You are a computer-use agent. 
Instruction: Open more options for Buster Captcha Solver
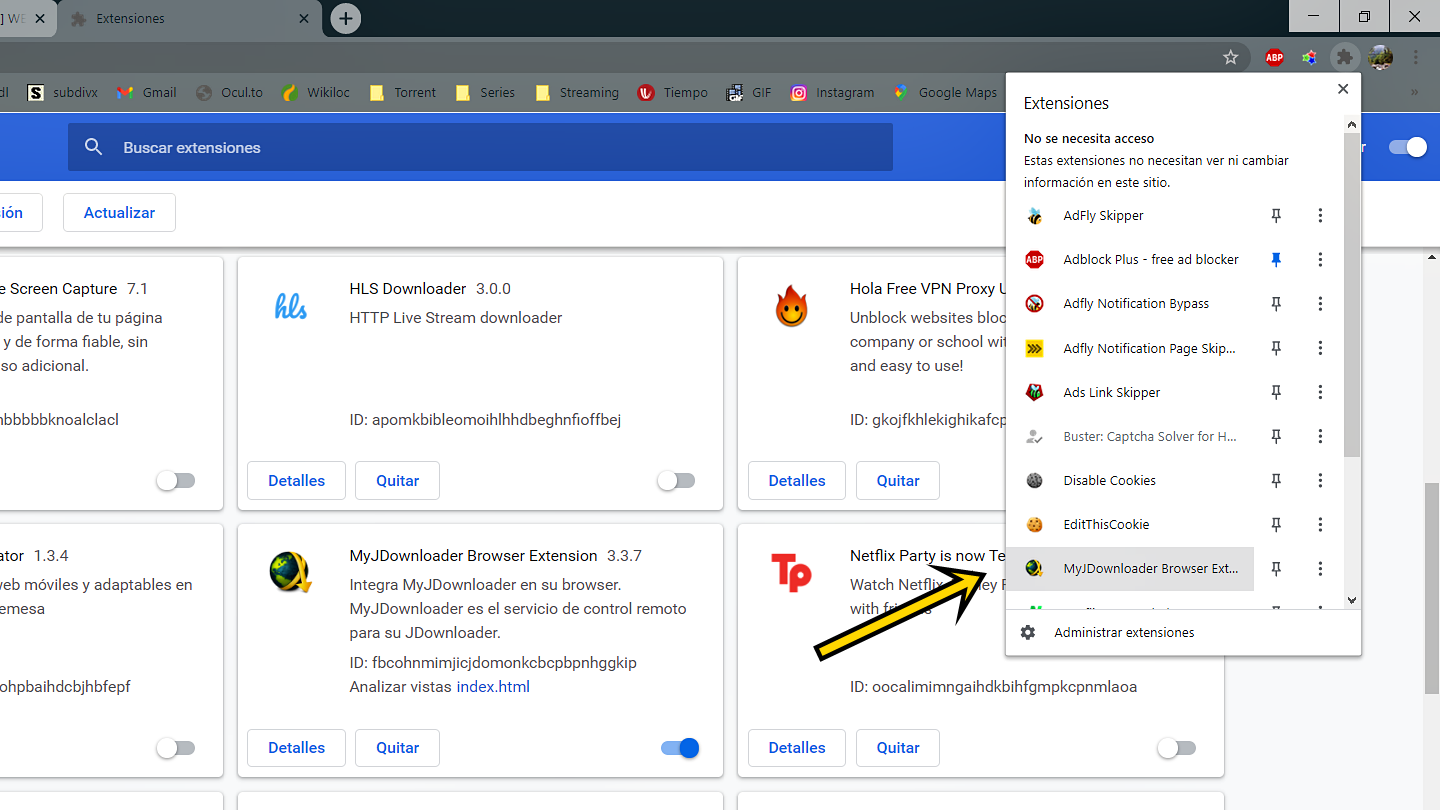click(1320, 436)
